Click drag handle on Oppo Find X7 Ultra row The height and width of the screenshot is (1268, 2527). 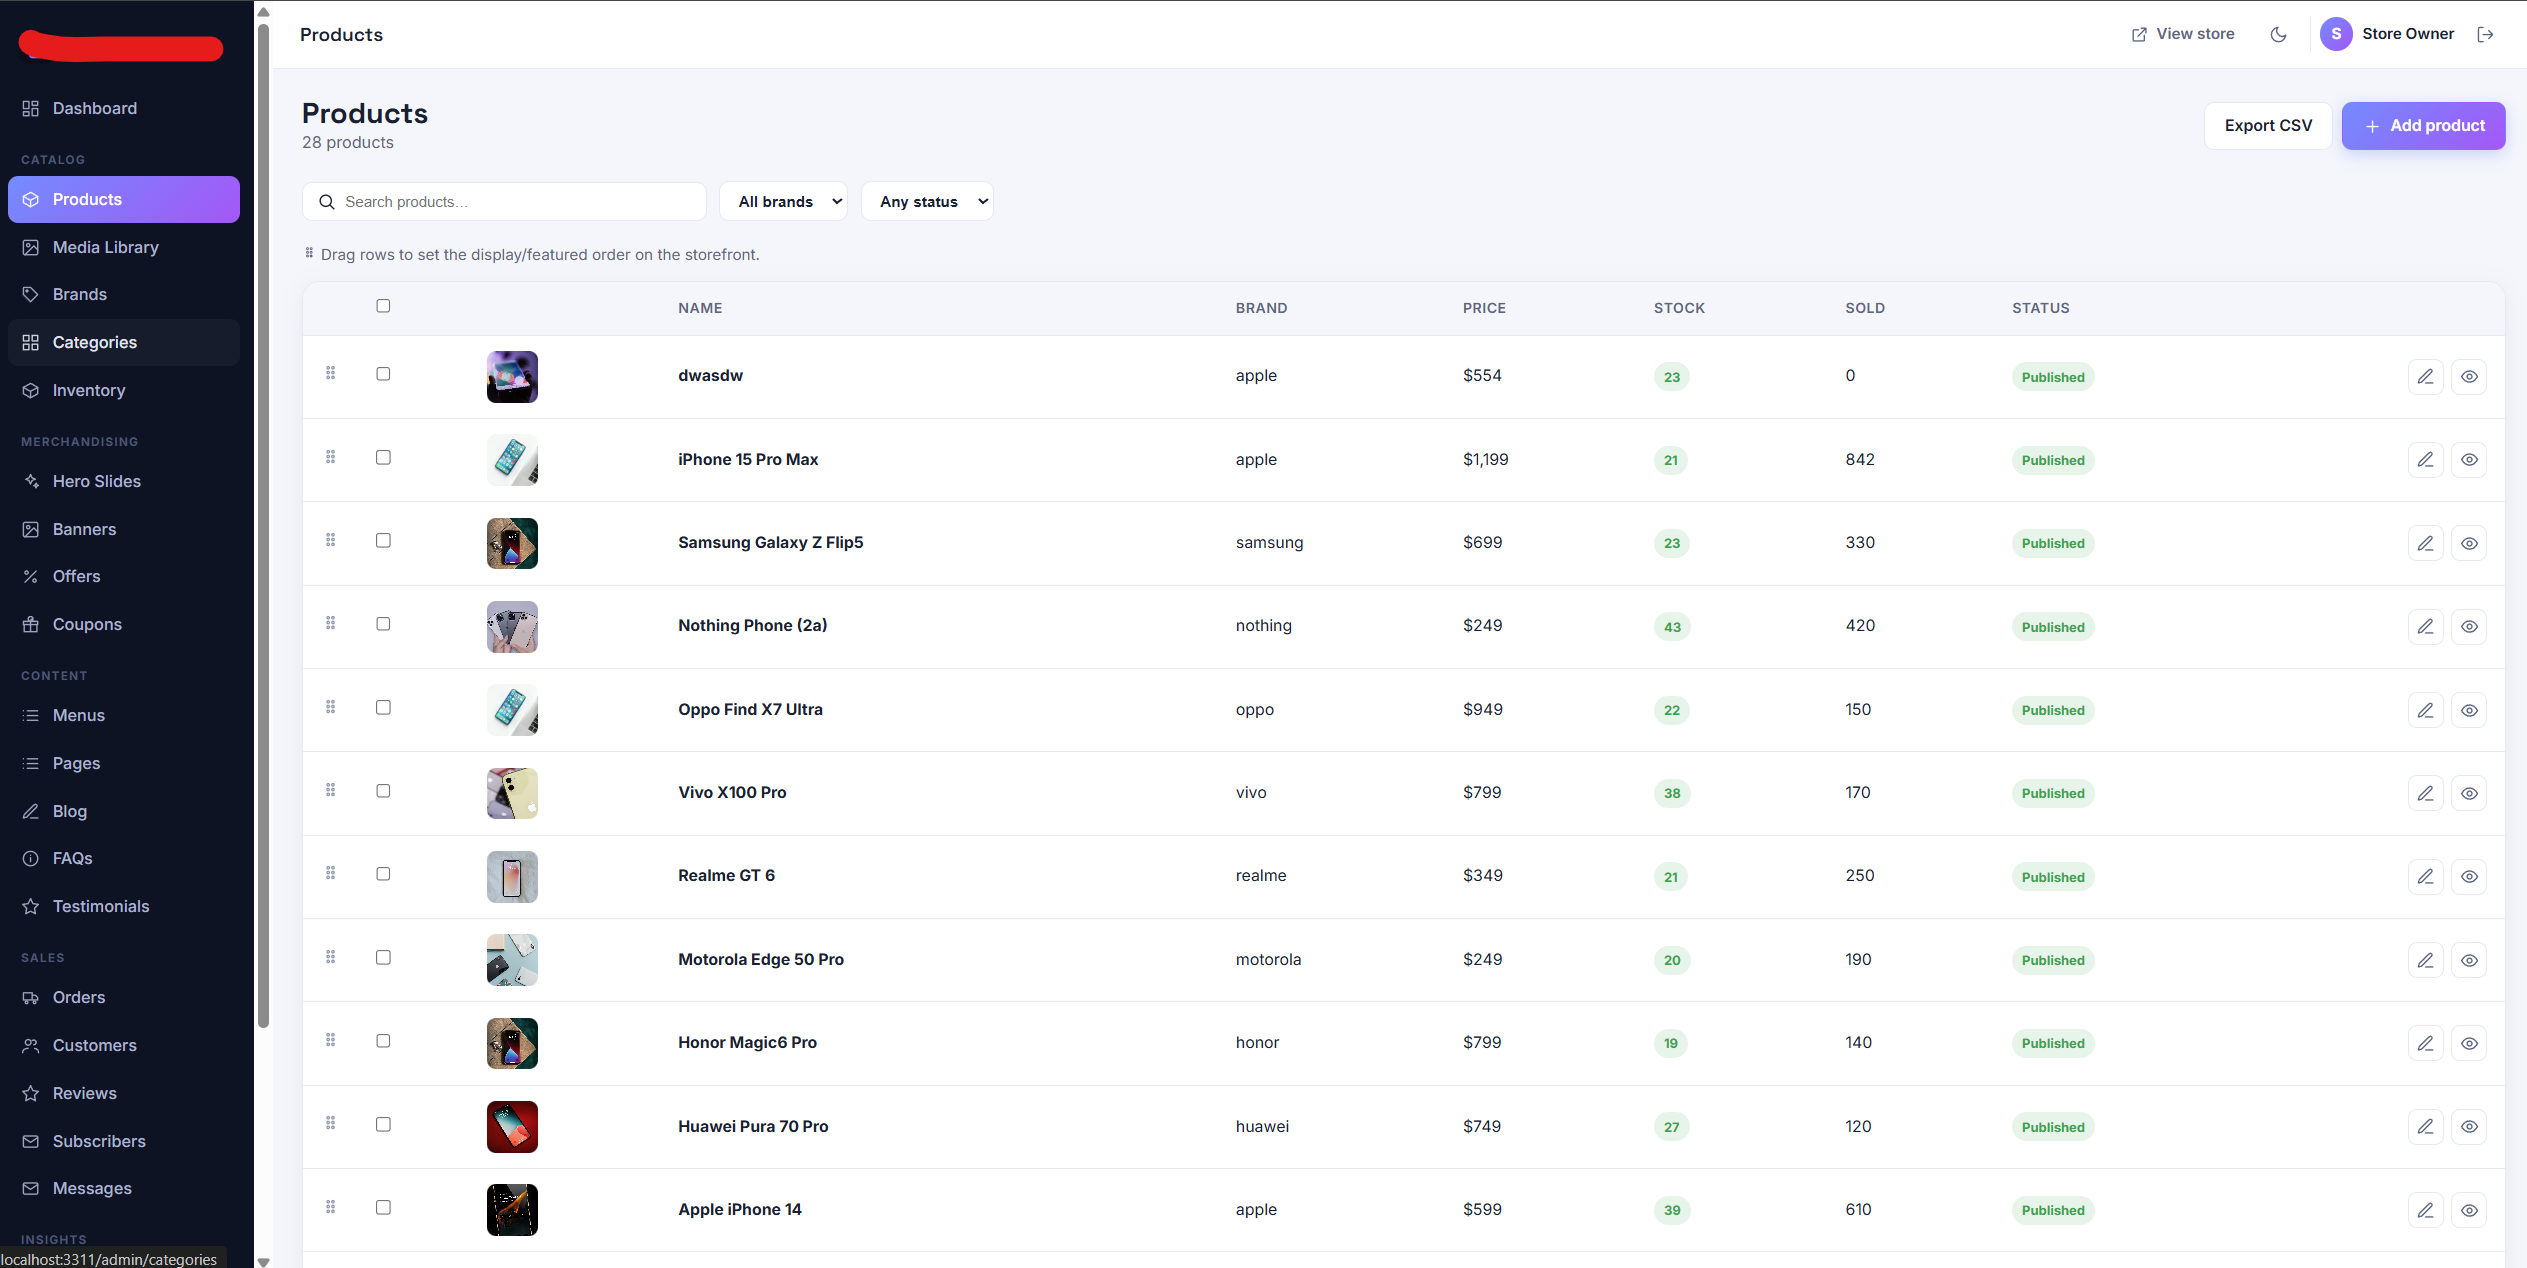[x=330, y=707]
